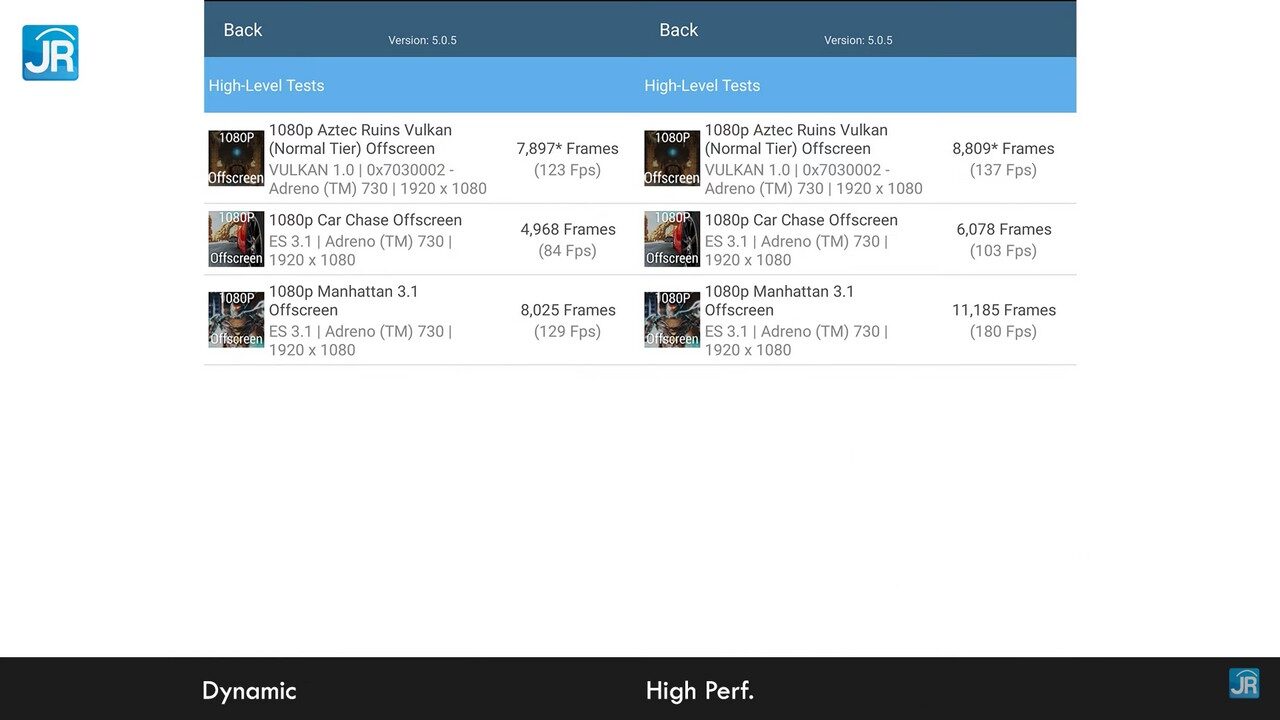Click the JR logo in the top-left corner
1280x720 pixels.
(x=50, y=53)
